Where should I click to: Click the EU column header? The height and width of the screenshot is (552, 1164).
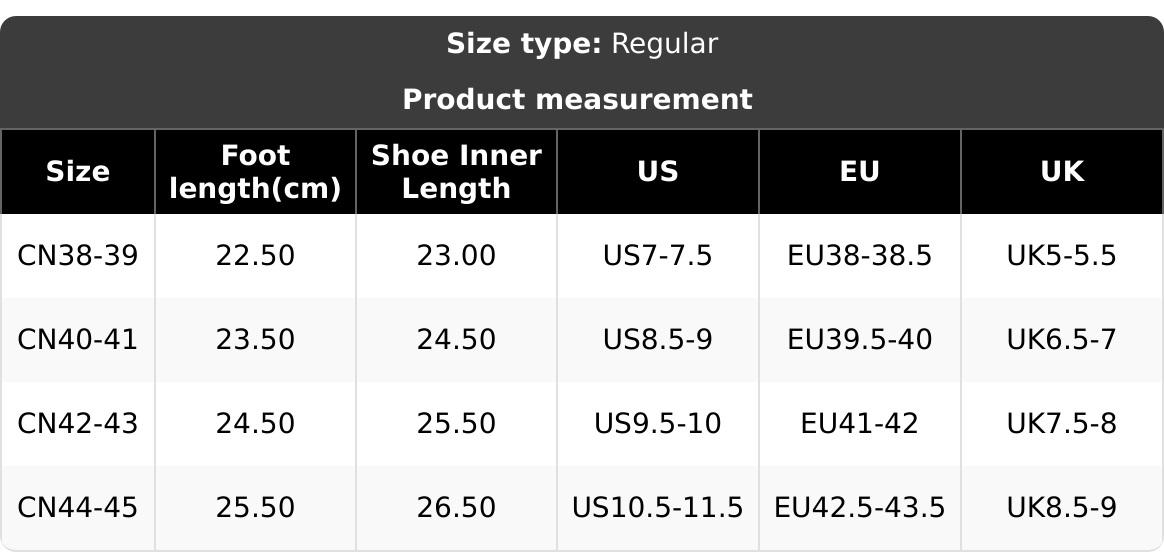click(860, 172)
